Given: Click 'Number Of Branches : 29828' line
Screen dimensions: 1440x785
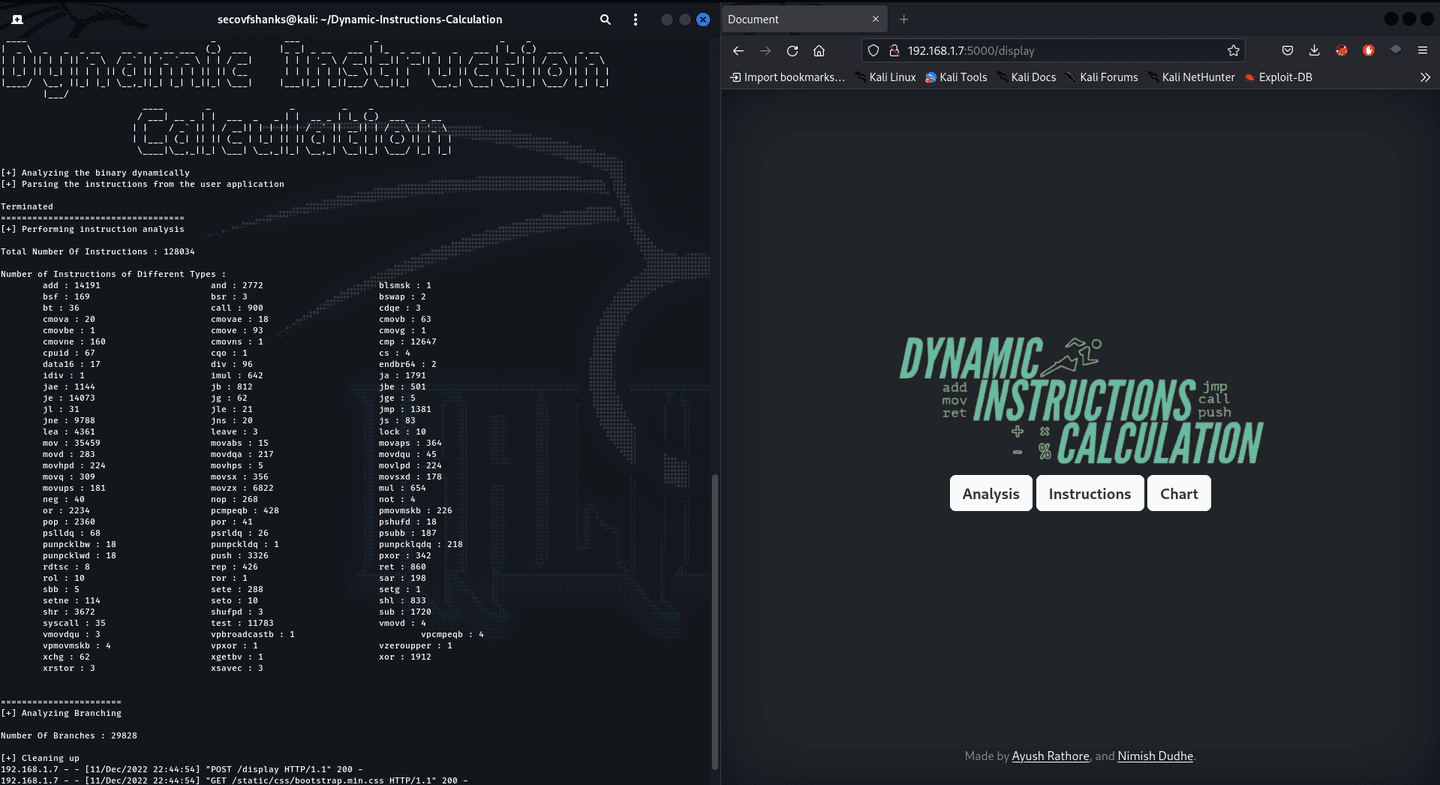Looking at the screenshot, I should coord(69,735).
